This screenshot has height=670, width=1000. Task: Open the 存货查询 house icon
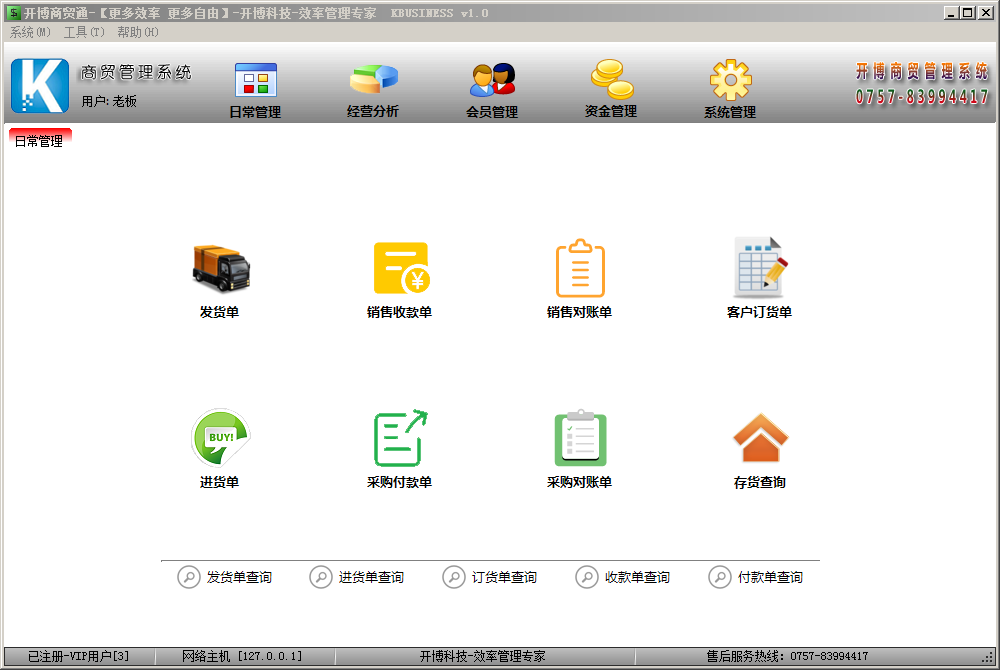(x=760, y=437)
